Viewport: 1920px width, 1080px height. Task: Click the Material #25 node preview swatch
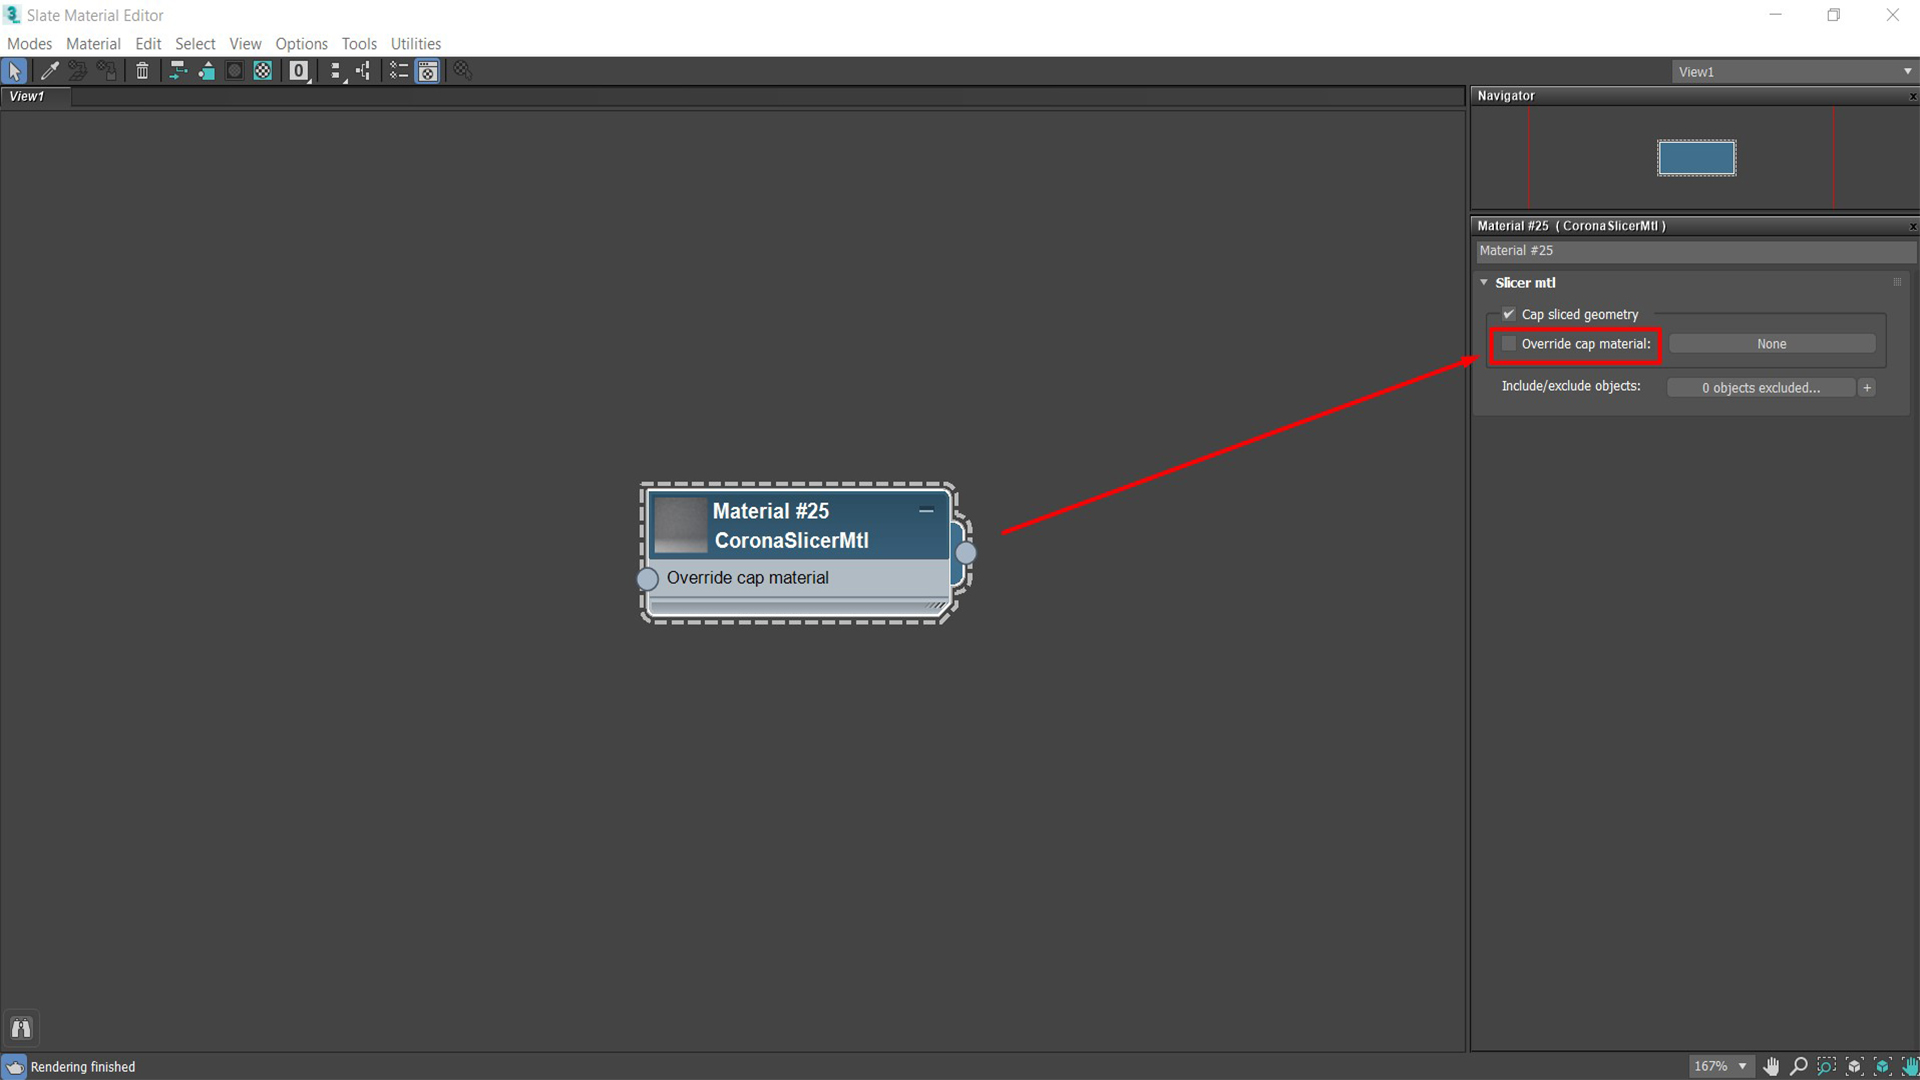[x=680, y=525]
